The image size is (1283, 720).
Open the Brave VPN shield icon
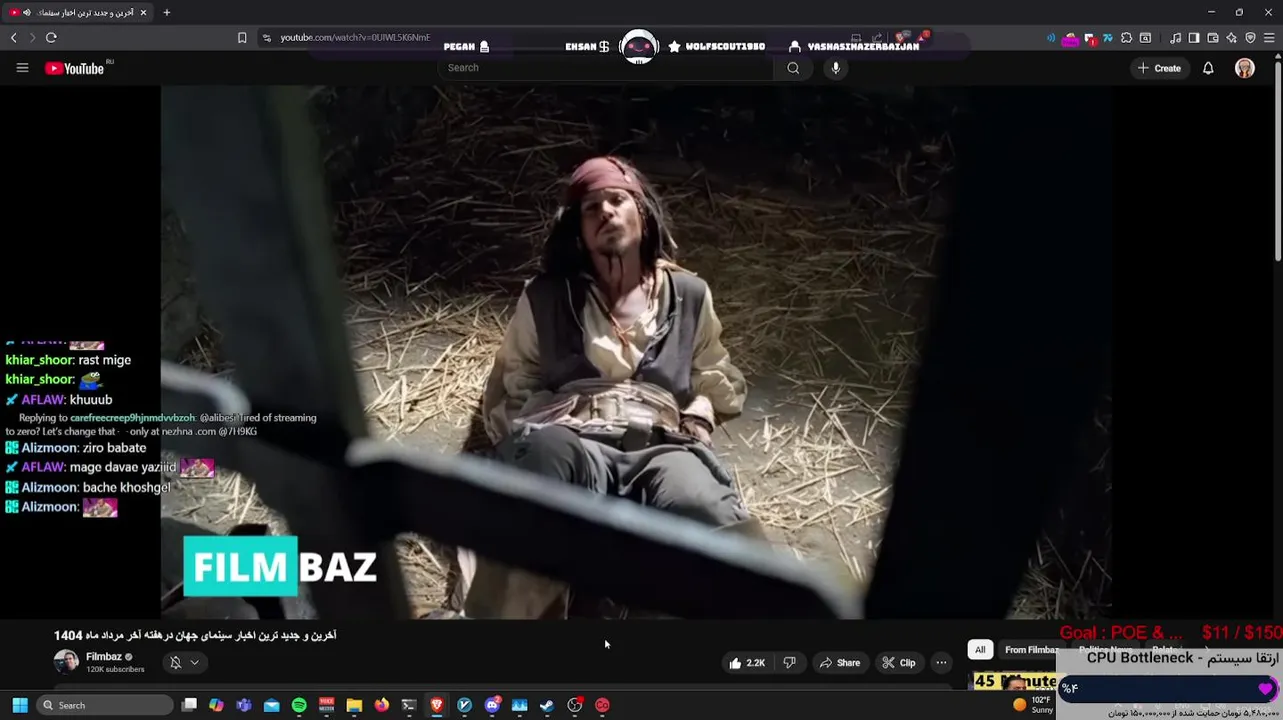point(1250,38)
